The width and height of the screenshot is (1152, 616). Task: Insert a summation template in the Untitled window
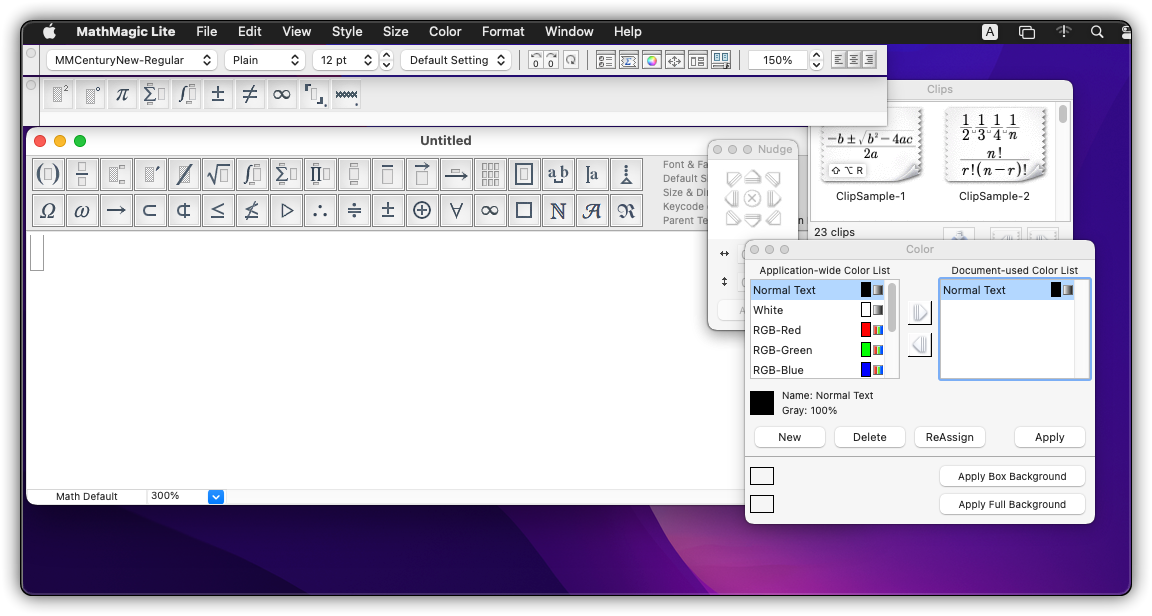click(x=286, y=175)
